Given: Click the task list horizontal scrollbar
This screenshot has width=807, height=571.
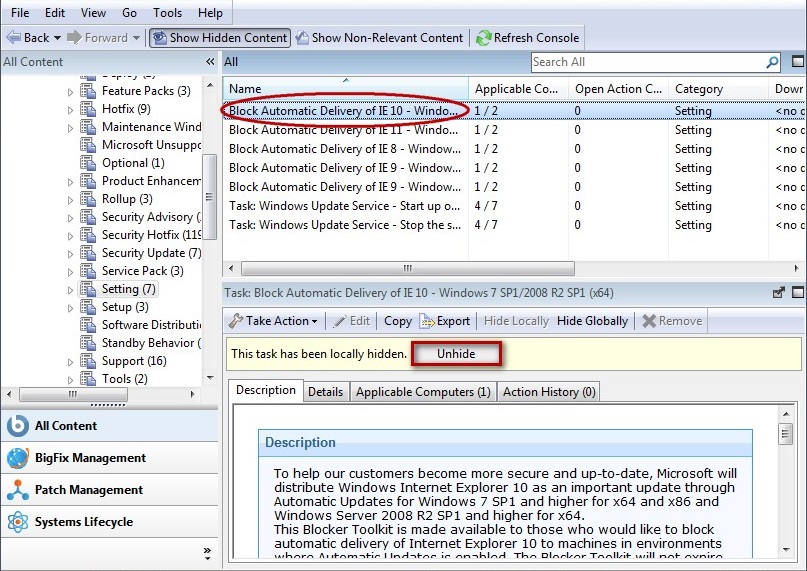Looking at the screenshot, I should click(407, 269).
